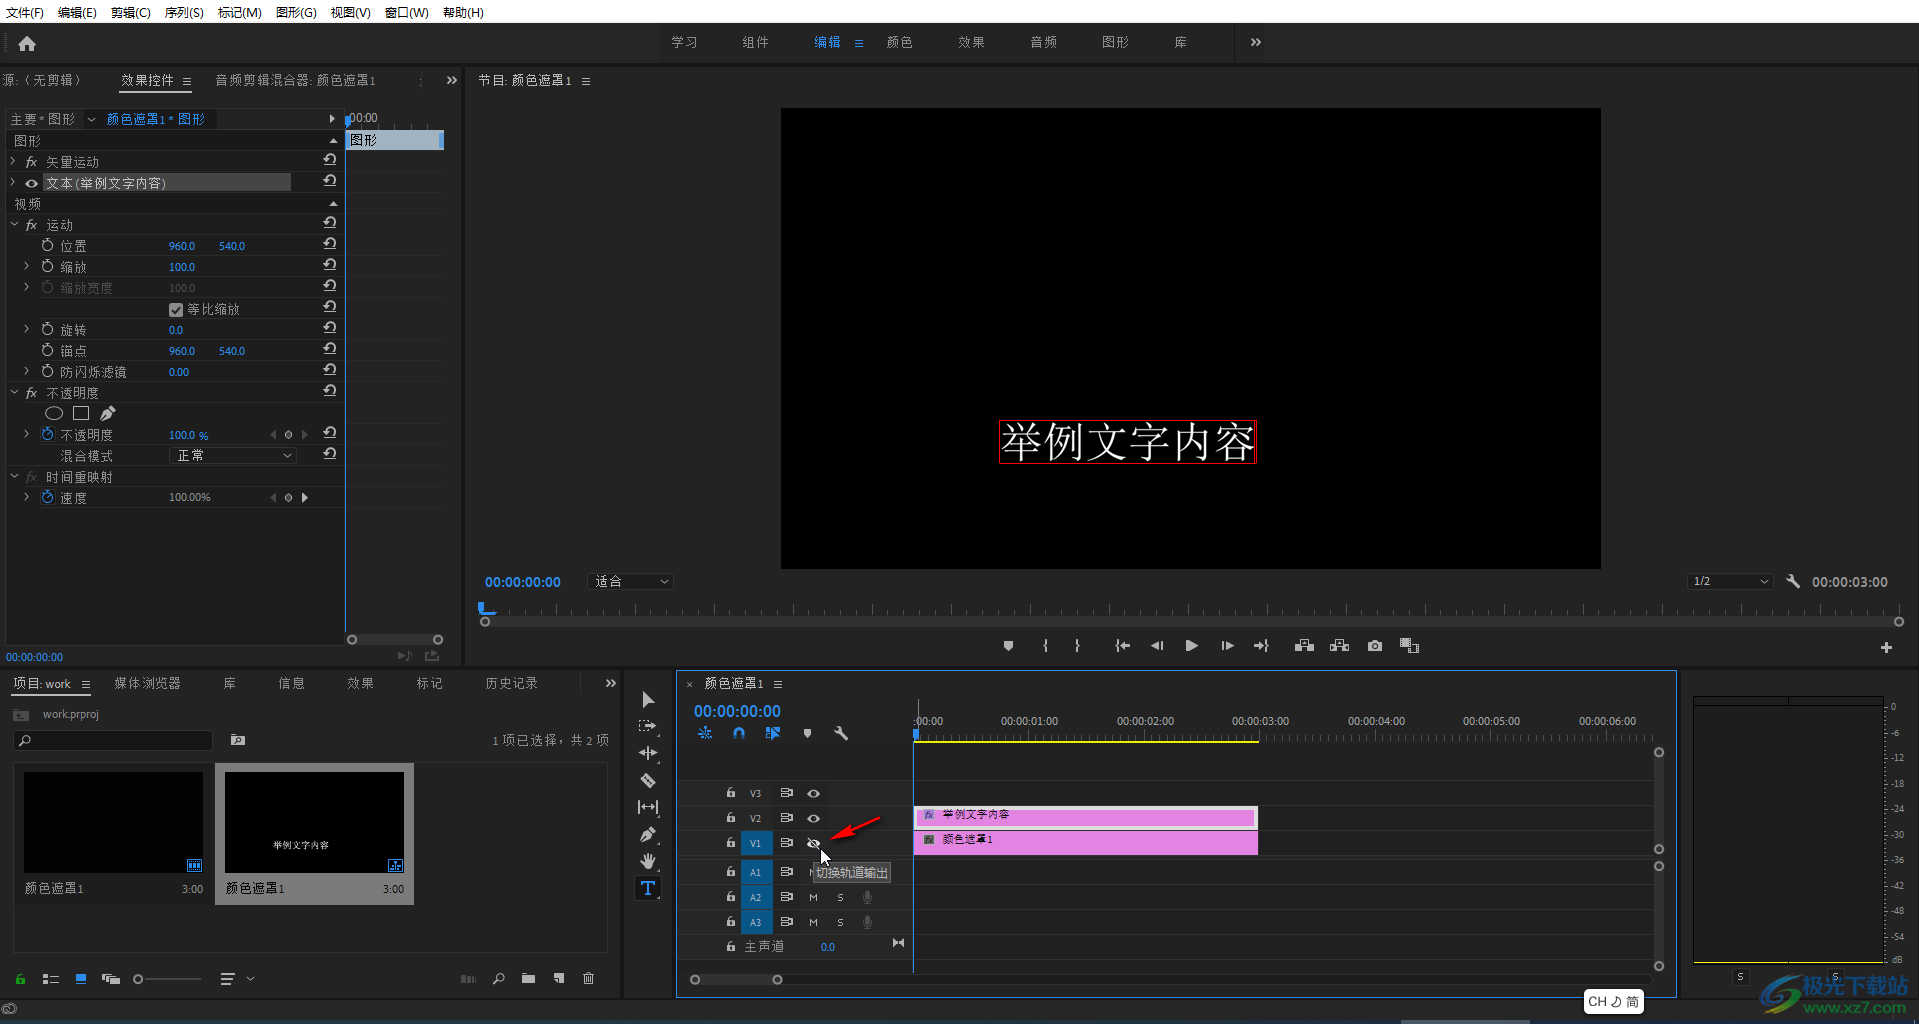The image size is (1919, 1024).
Task: Open timeline display settings wrench
Action: (x=841, y=733)
